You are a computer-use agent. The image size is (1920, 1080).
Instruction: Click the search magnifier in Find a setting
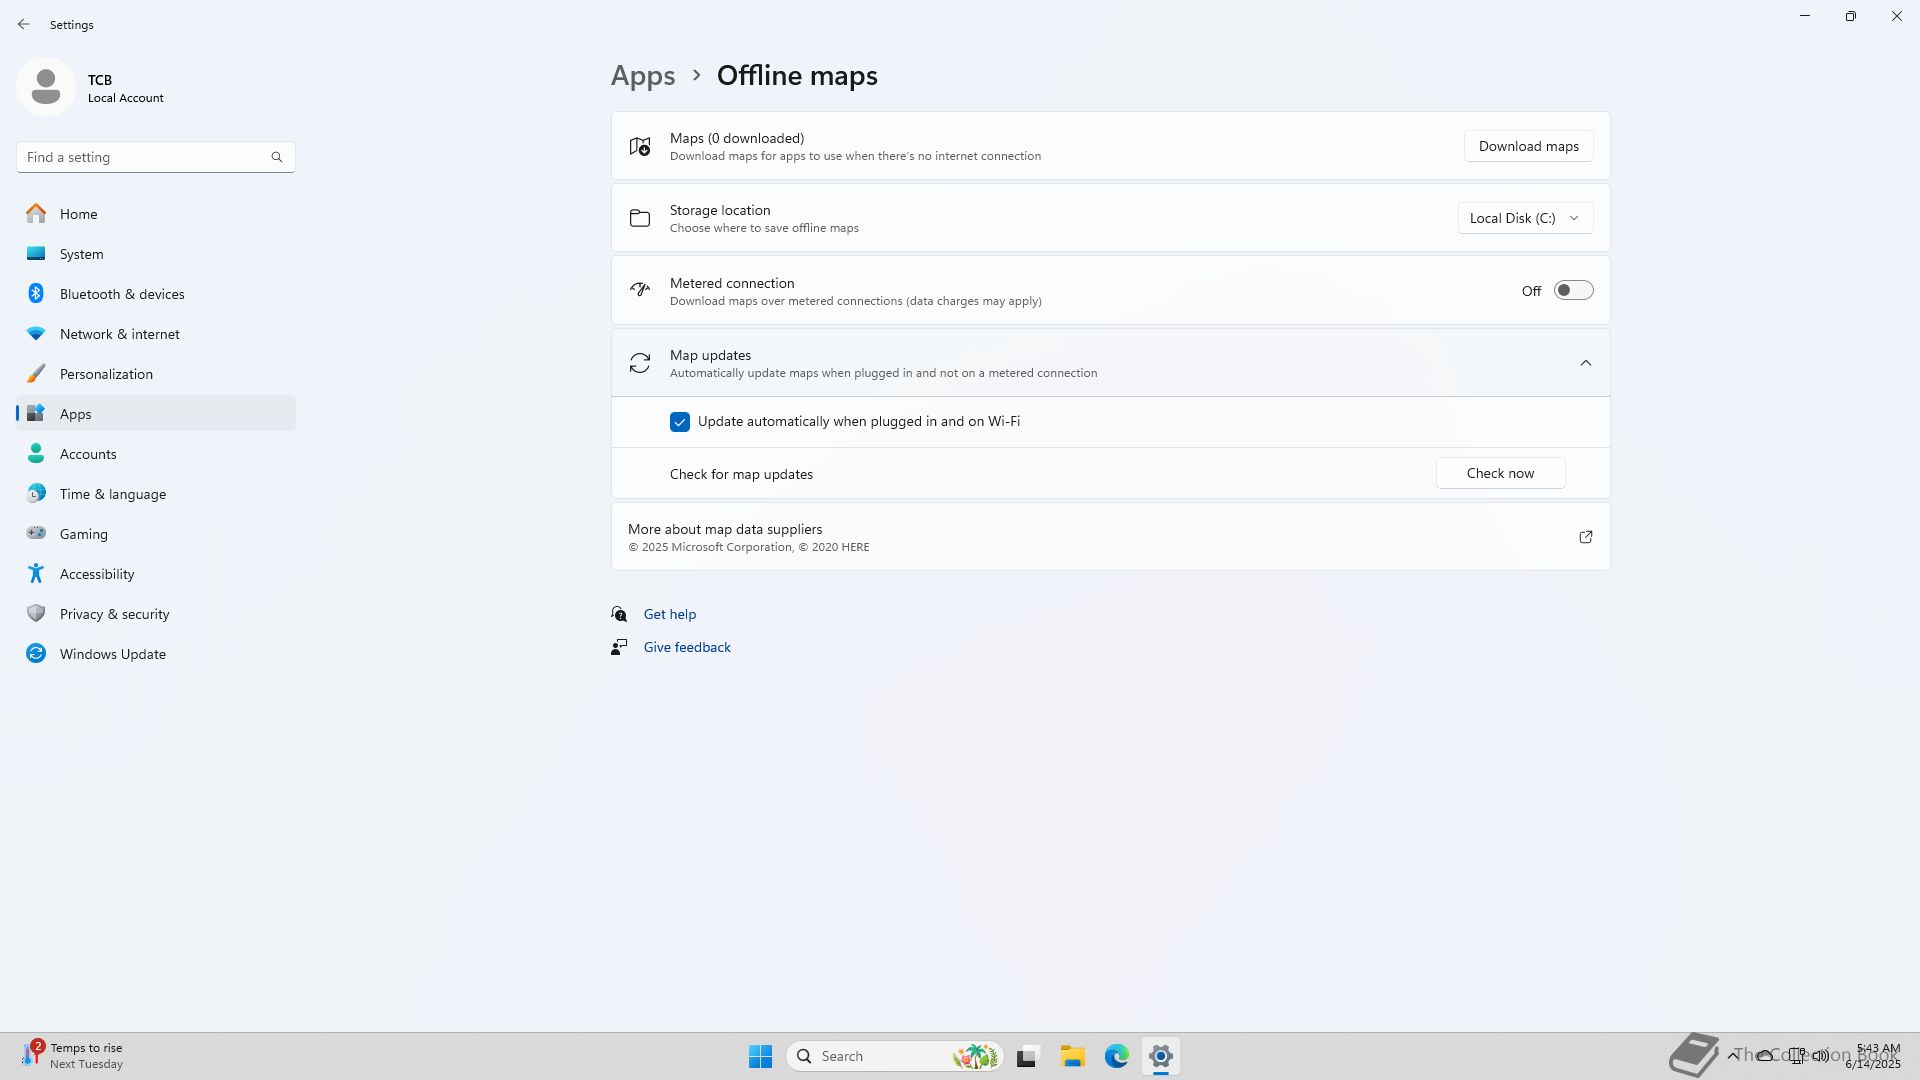click(x=277, y=157)
